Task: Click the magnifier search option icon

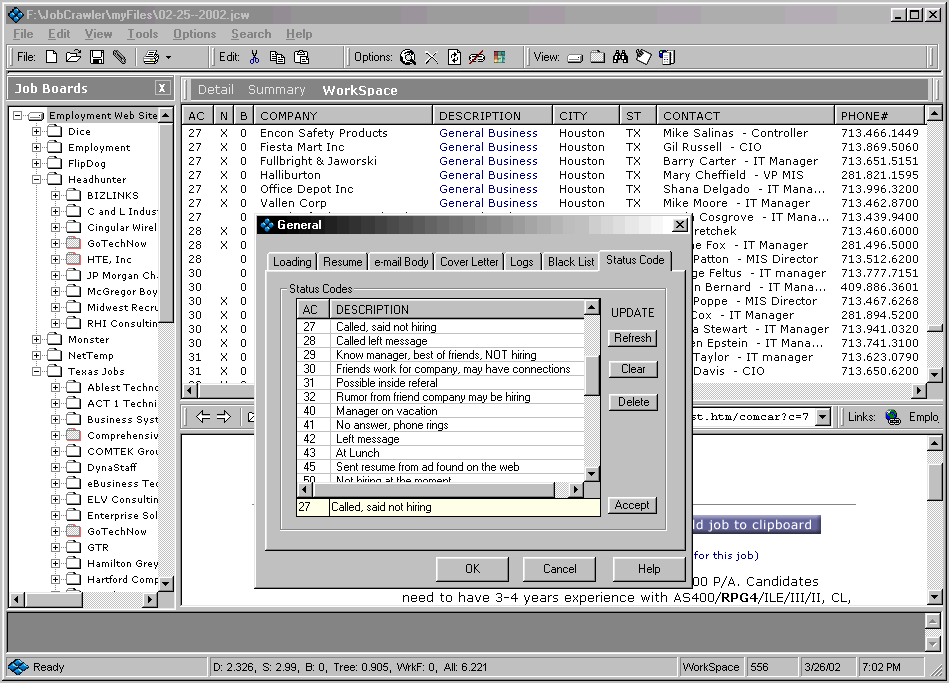Action: pos(409,57)
